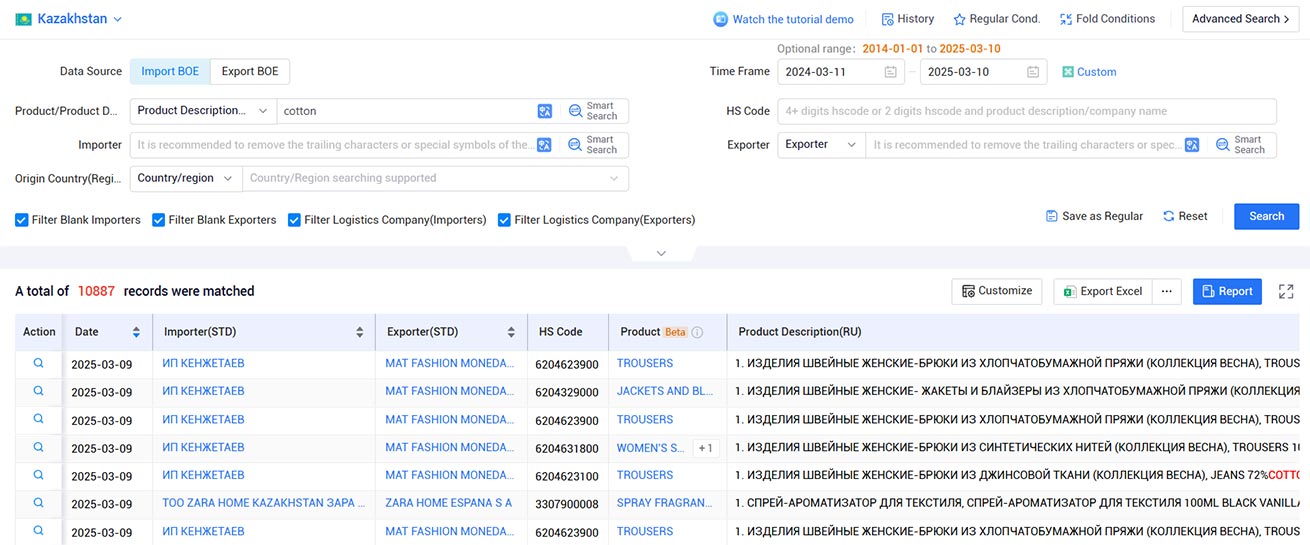This screenshot has height=545, width=1310.
Task: Open start date picker 2024-03-11
Action: pos(840,72)
